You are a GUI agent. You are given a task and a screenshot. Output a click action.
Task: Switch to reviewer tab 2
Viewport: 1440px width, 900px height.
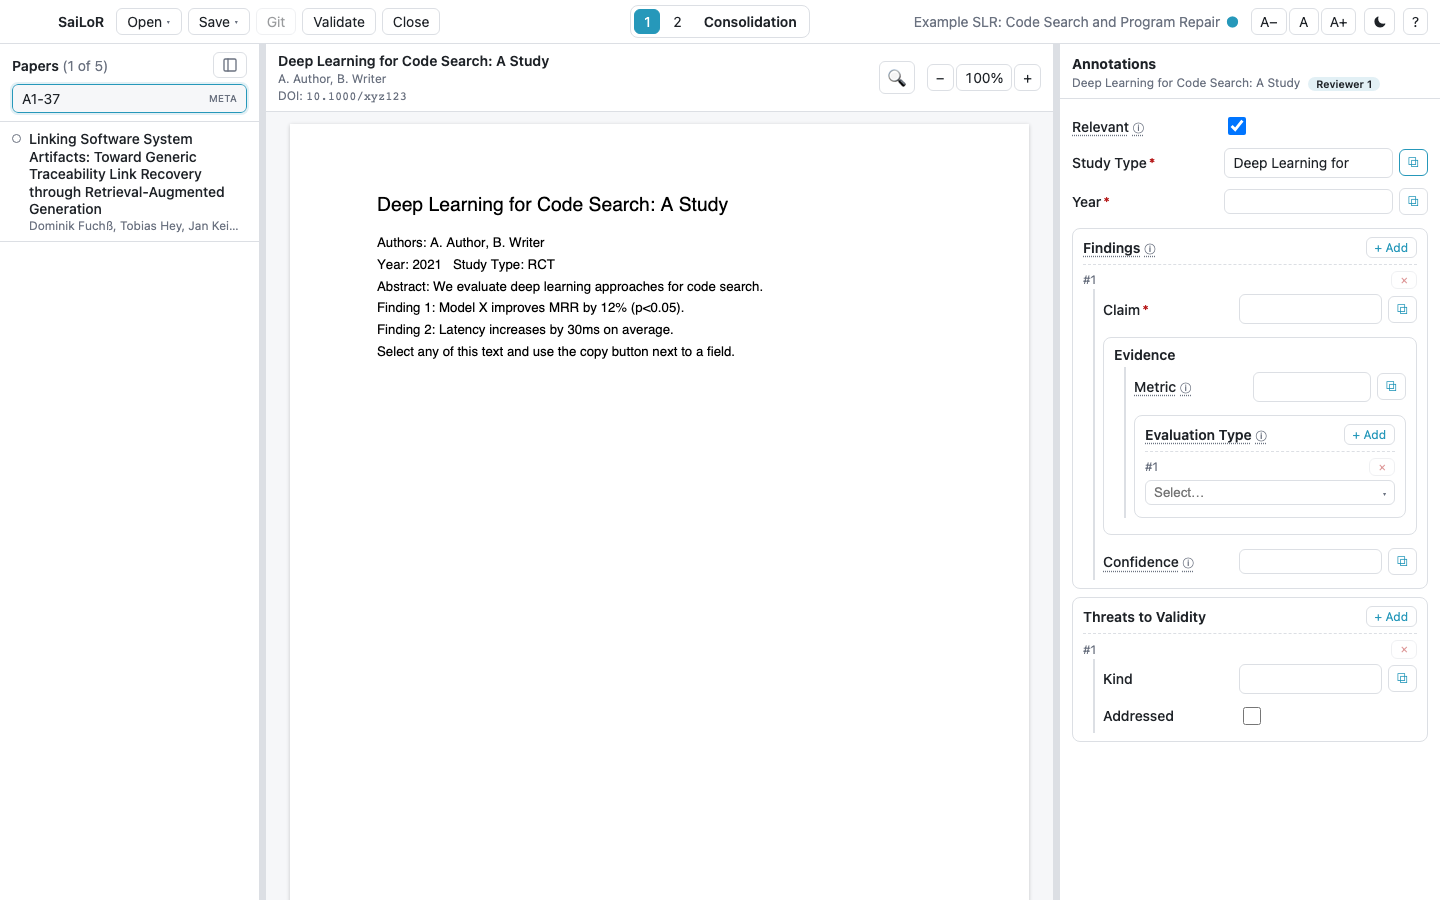677,22
